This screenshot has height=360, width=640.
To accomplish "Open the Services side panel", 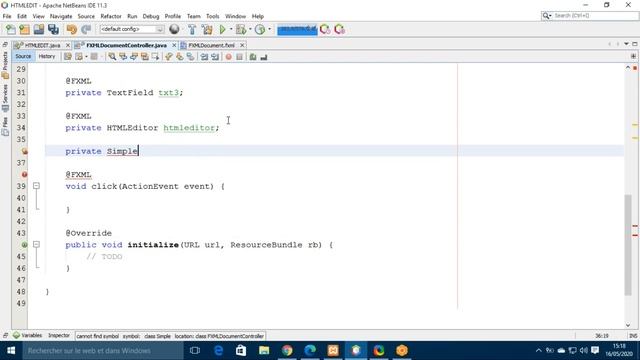I will (5, 98).
